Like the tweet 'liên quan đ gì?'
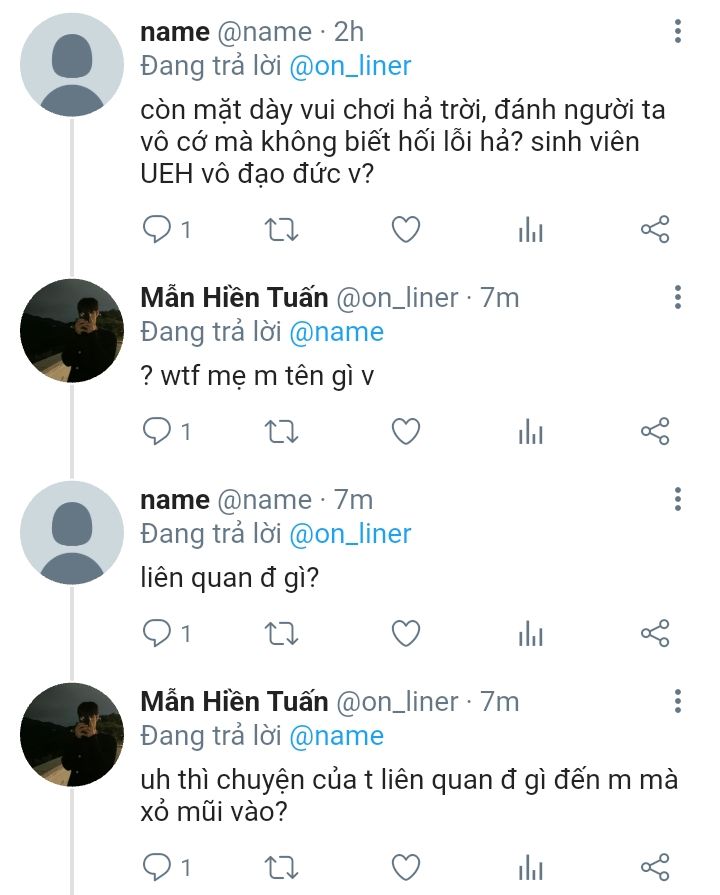Screen dimensions: 720x895 tap(405, 634)
